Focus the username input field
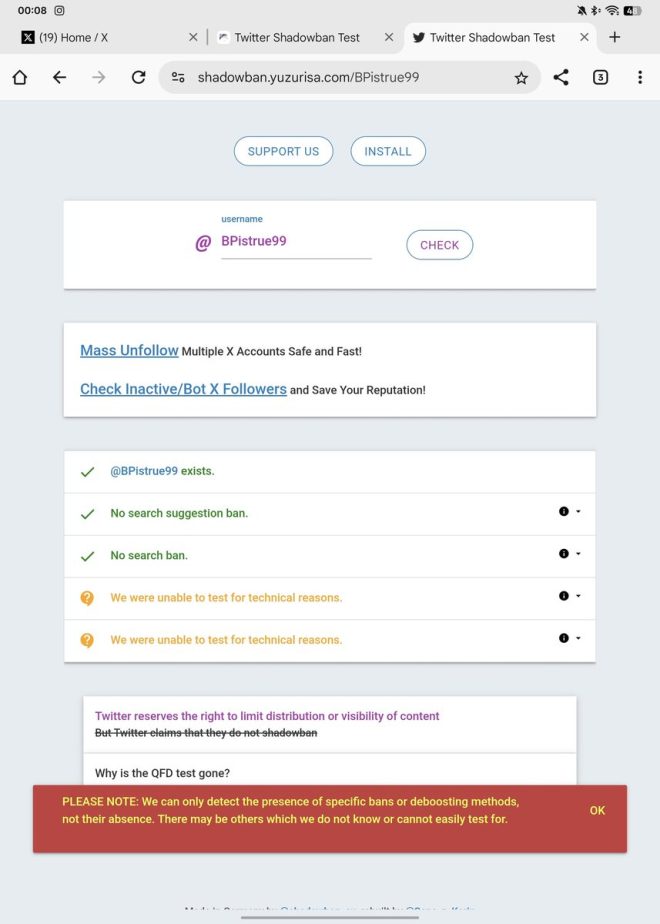 coord(296,241)
